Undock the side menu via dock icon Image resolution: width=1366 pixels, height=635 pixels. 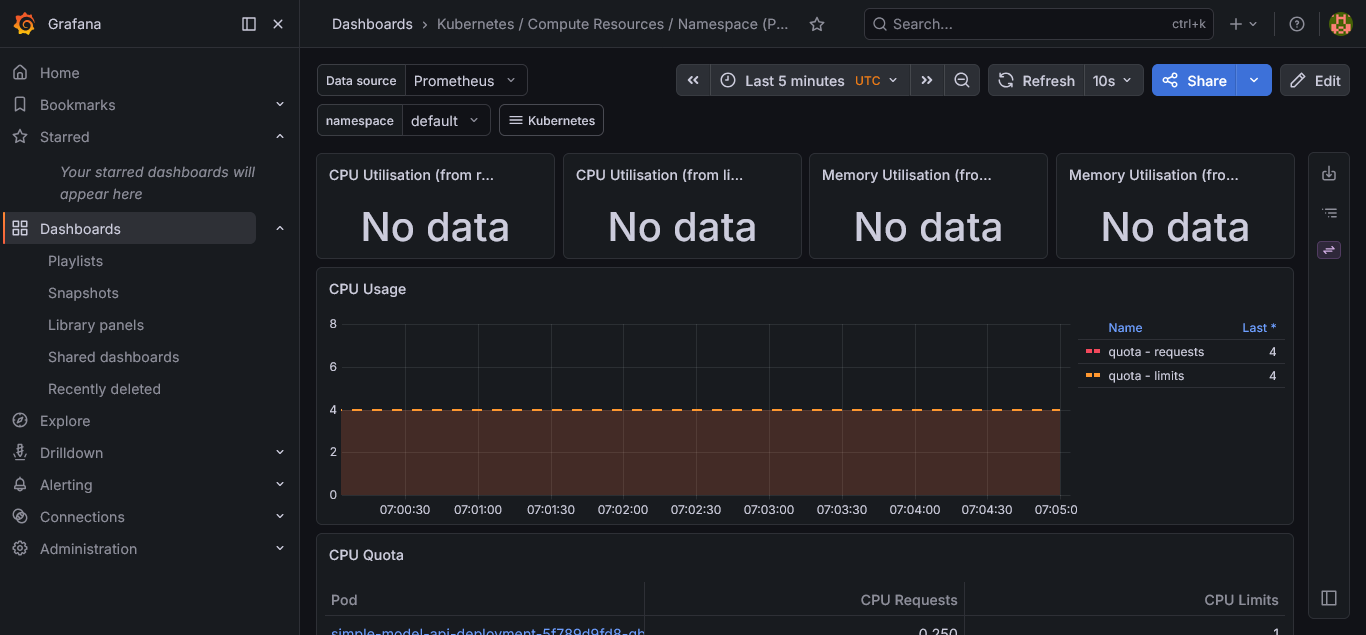pyautogui.click(x=249, y=24)
